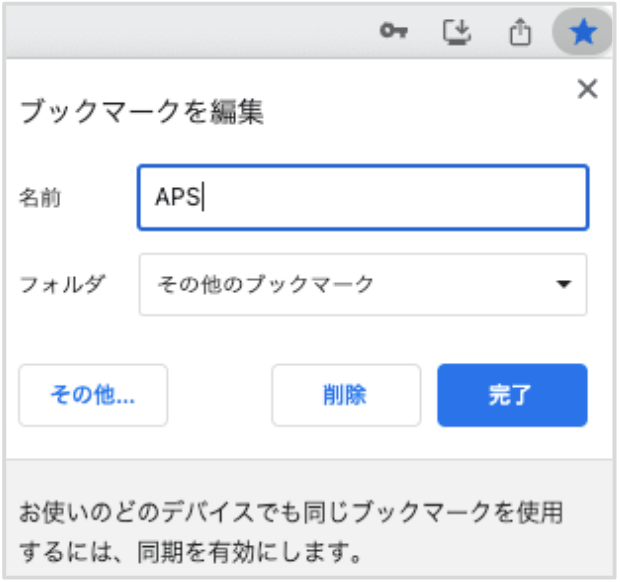Focus the 名前 name input field
The image size is (620, 582).
(363, 197)
